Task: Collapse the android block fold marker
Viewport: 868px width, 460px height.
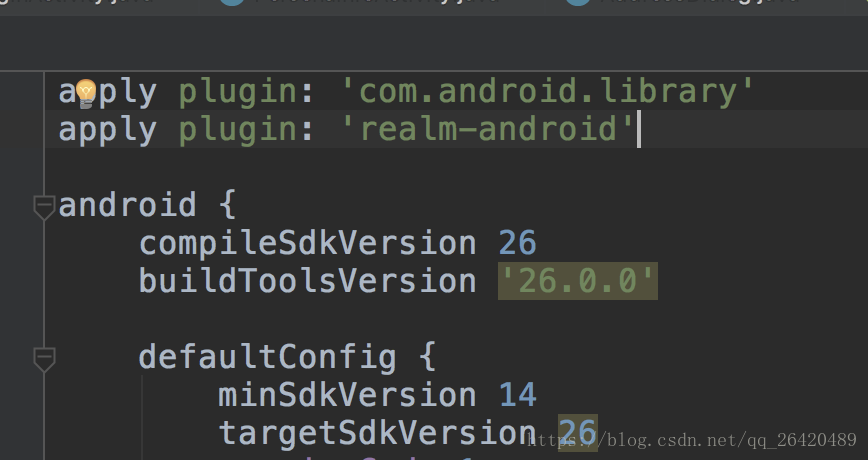Action: click(x=44, y=207)
